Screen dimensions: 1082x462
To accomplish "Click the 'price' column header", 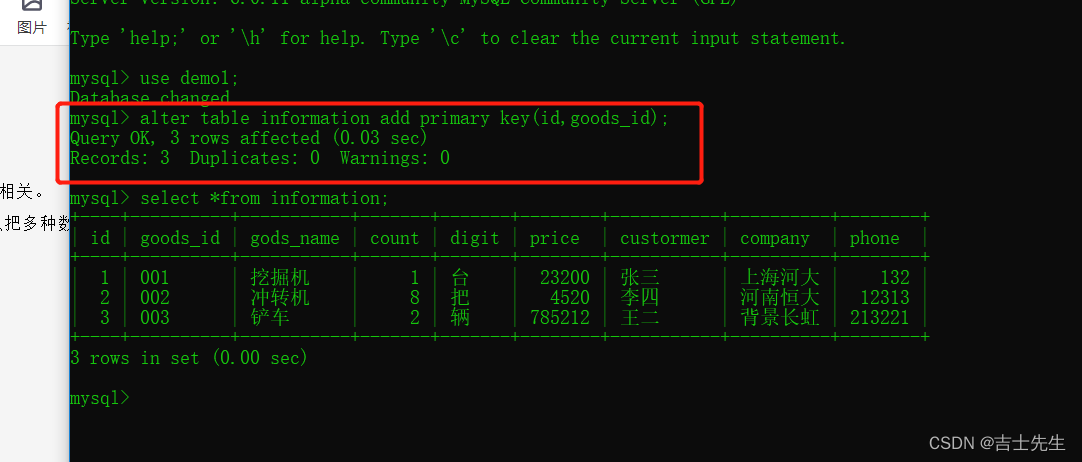I will (x=555, y=239).
